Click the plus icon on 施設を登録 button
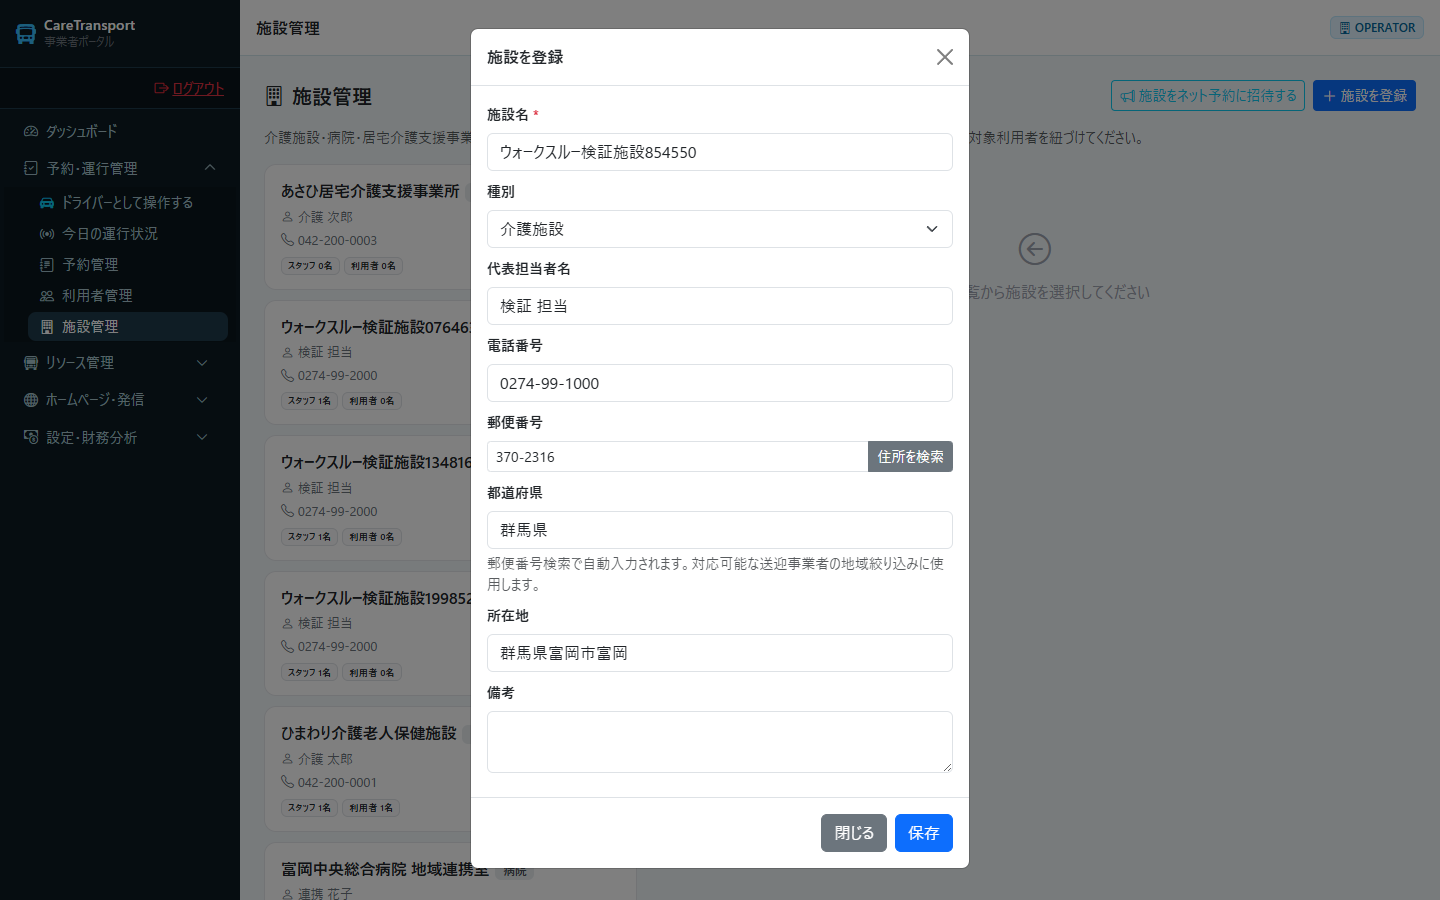Viewport: 1440px width, 900px height. coord(1329,96)
